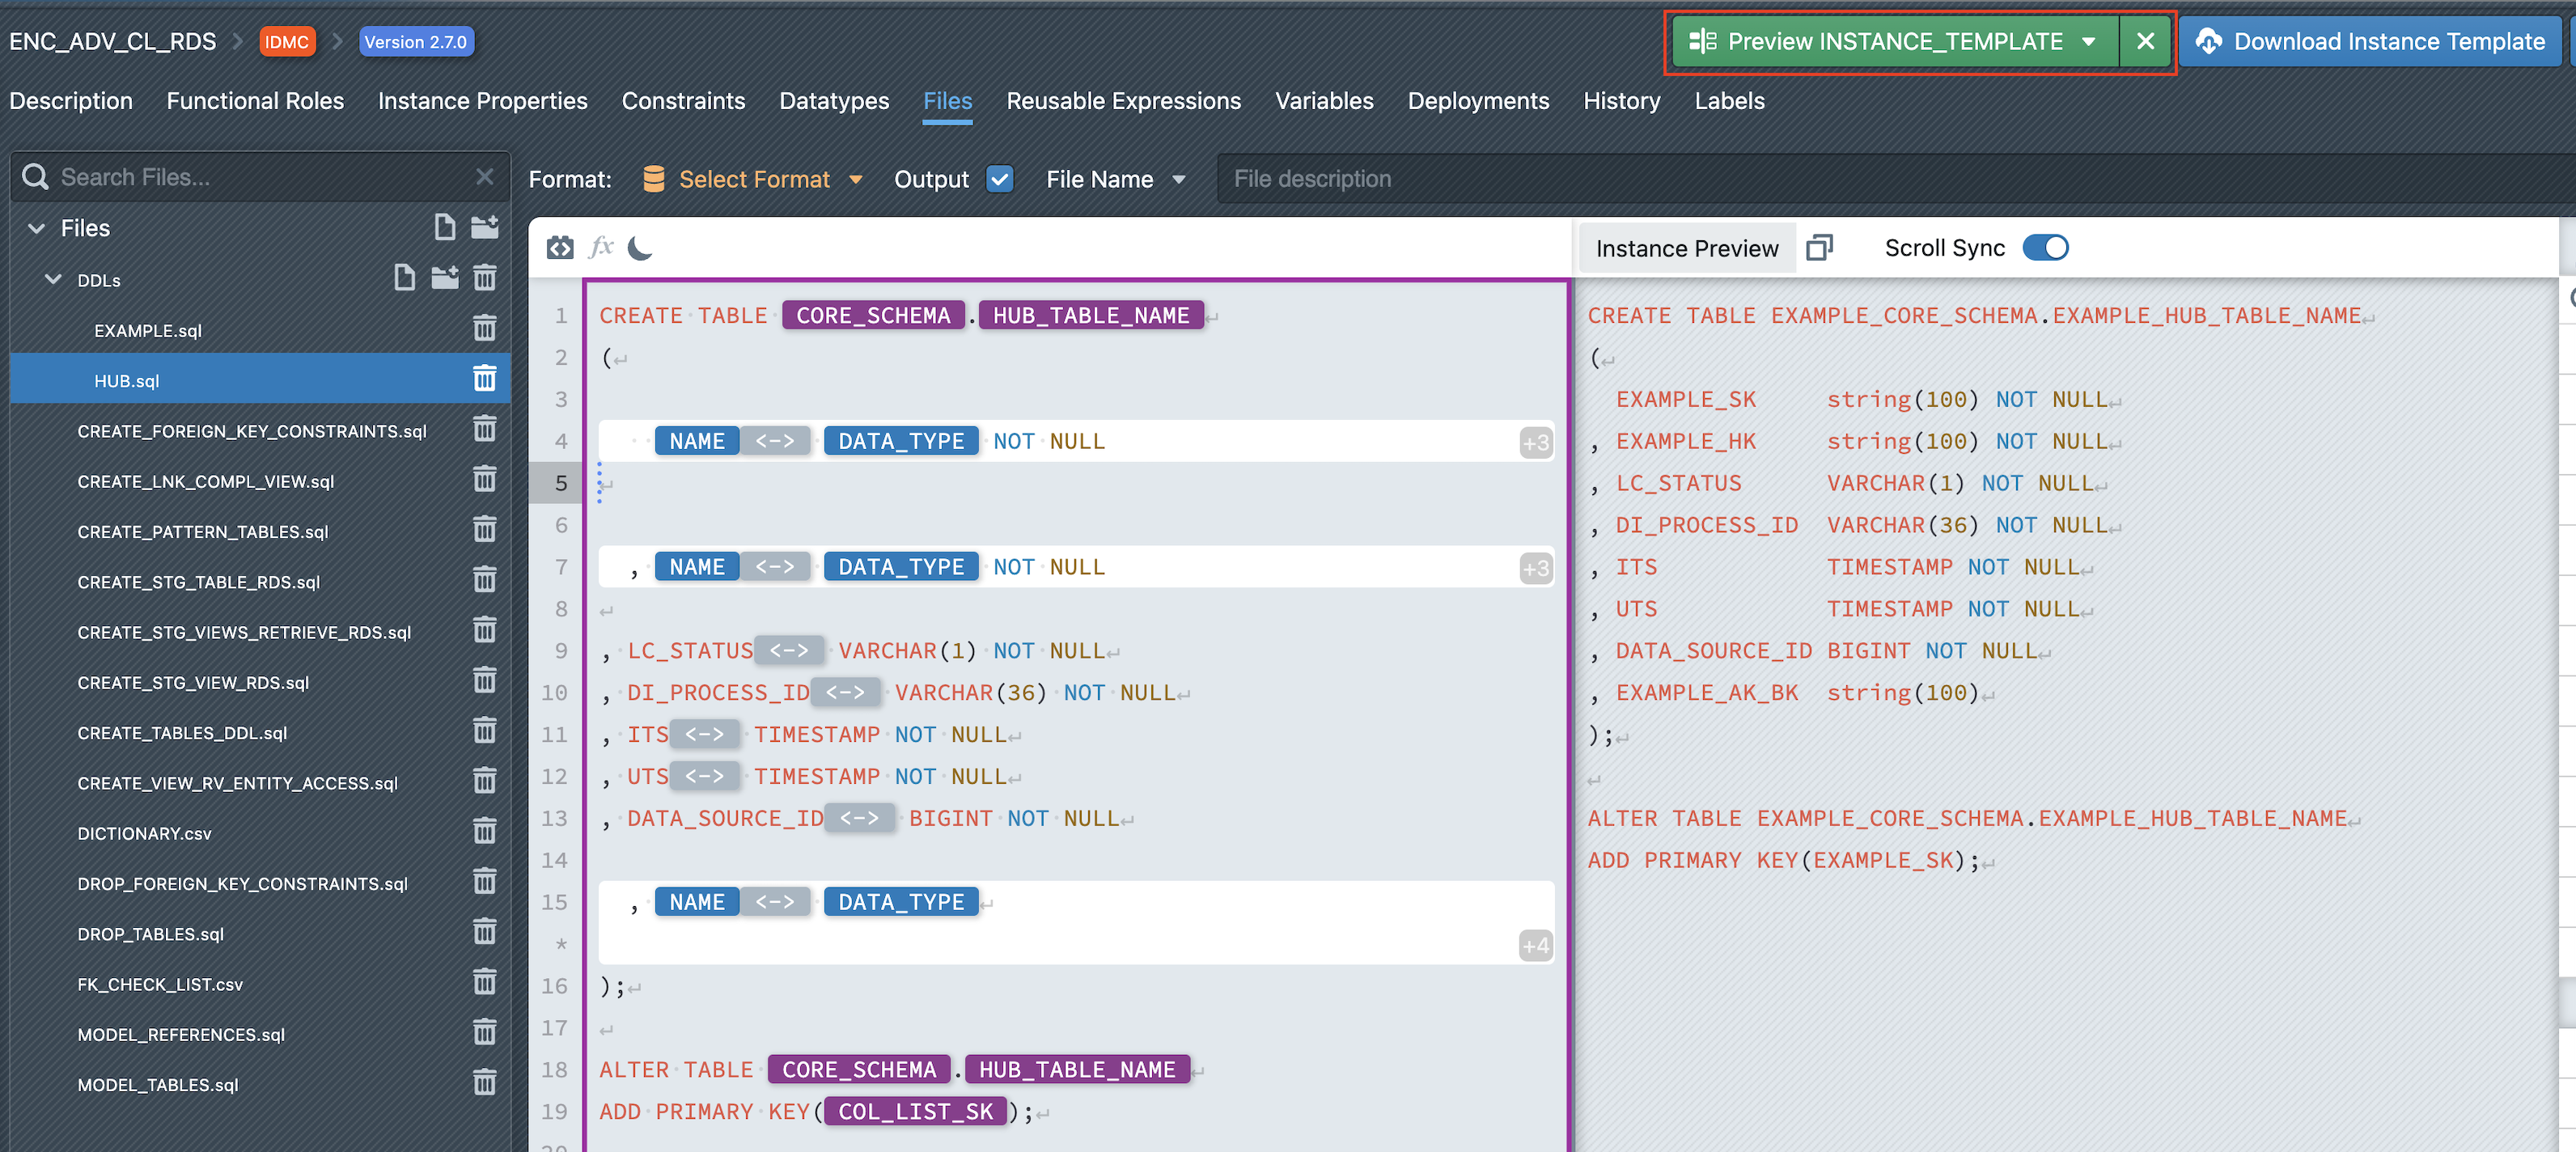Uncheck the Output checkbox
The width and height of the screenshot is (2576, 1152).
coord(999,179)
